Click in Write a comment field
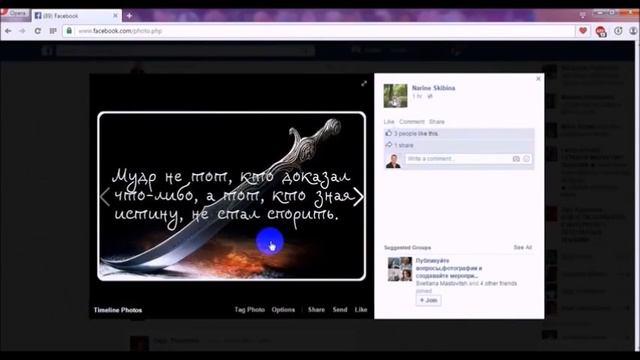640x360 pixels. pos(458,158)
